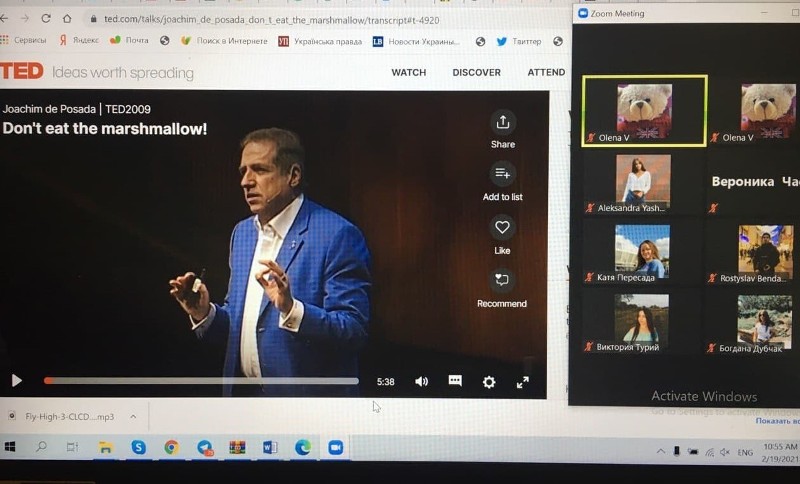
Task: Expand the hidden system tray icons
Action: [661, 451]
